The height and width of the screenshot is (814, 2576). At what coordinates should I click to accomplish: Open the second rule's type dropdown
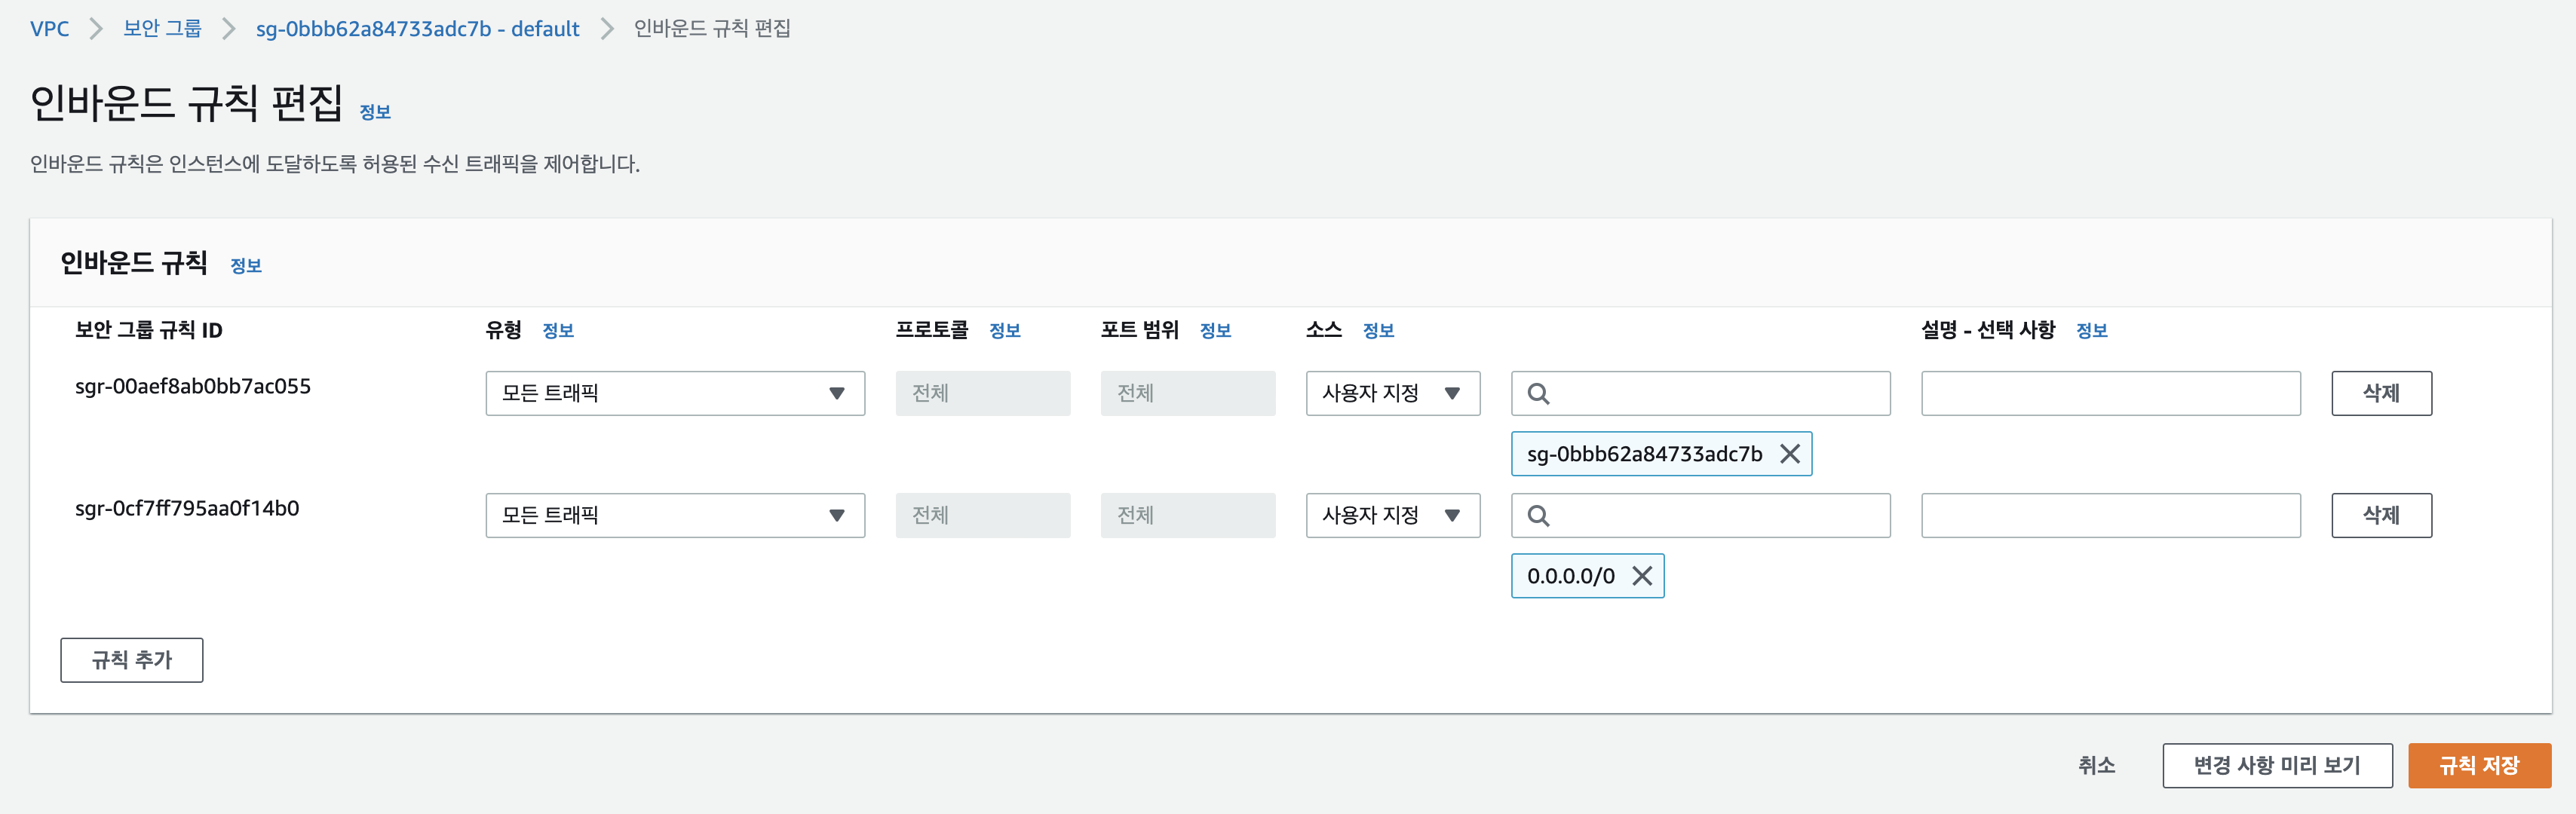675,516
